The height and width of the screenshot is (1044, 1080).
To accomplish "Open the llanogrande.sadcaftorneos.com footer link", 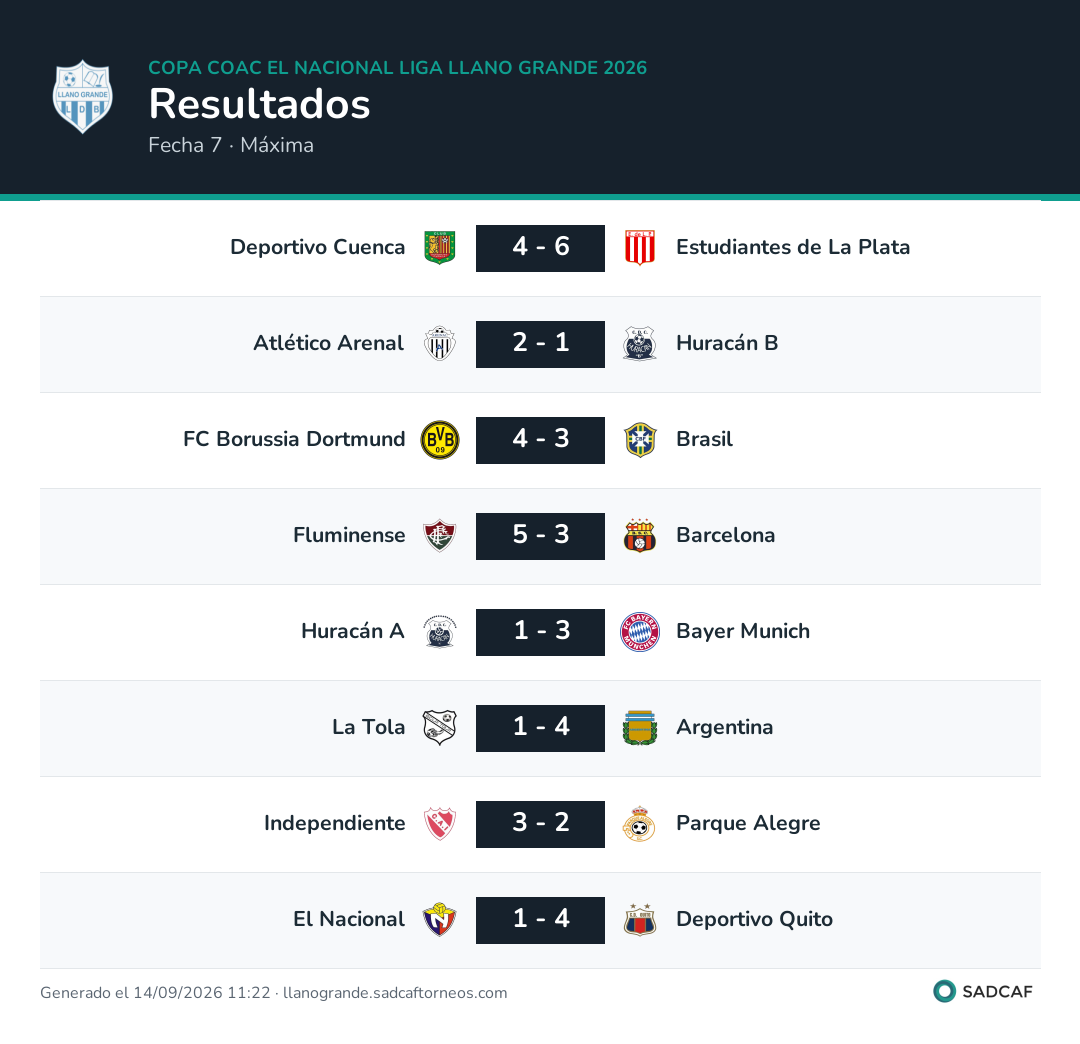I will point(395,993).
